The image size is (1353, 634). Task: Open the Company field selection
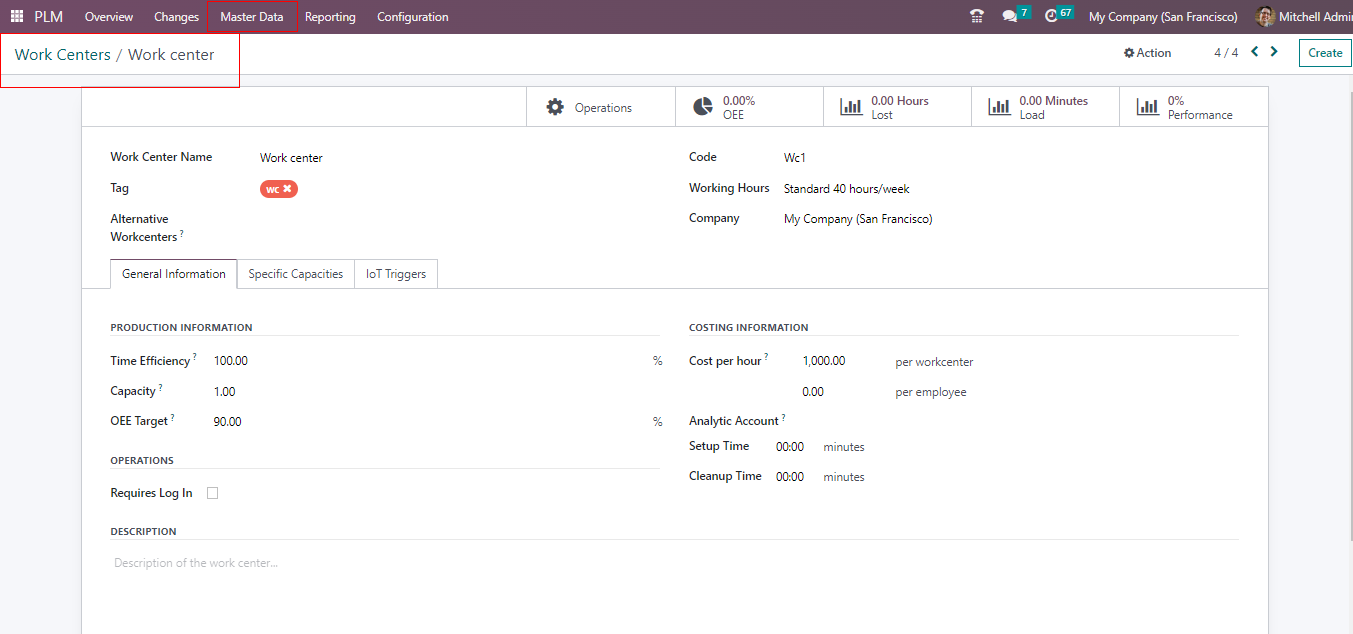coord(858,219)
